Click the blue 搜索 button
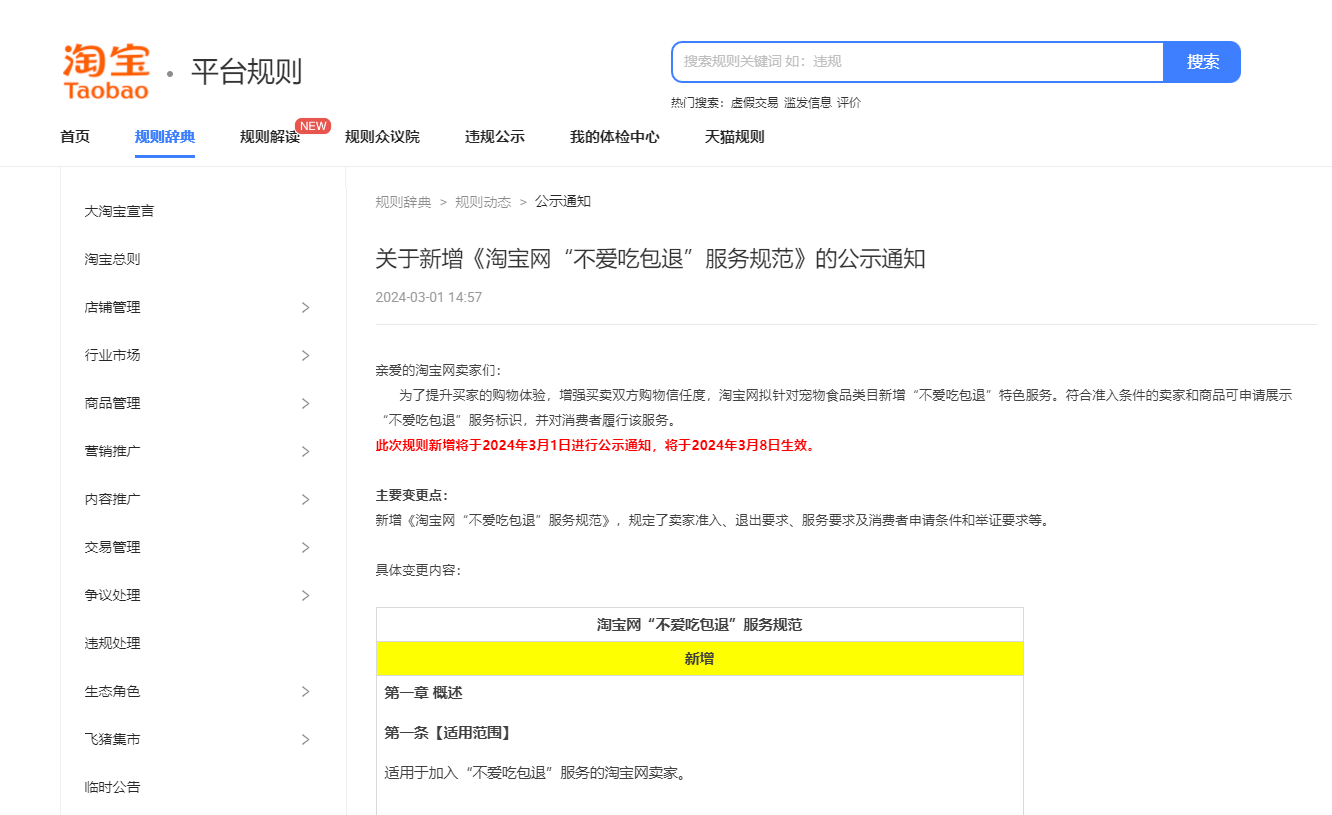This screenshot has width=1332, height=815. pyautogui.click(x=1203, y=62)
